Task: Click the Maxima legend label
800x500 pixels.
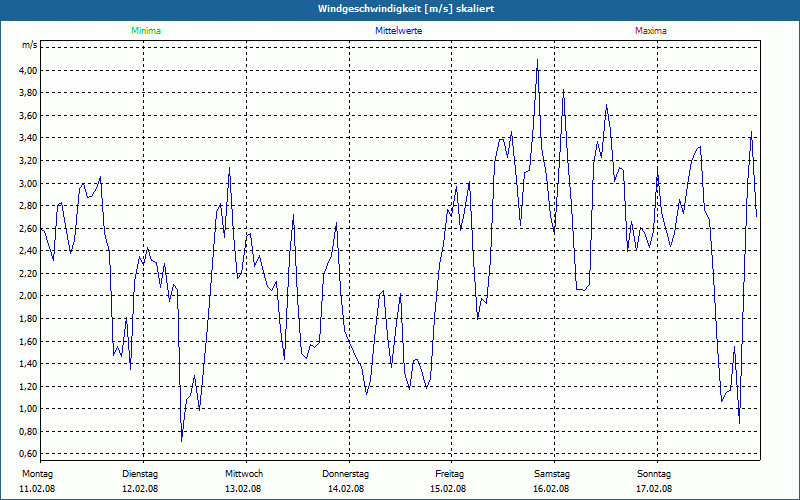Action: tap(651, 31)
